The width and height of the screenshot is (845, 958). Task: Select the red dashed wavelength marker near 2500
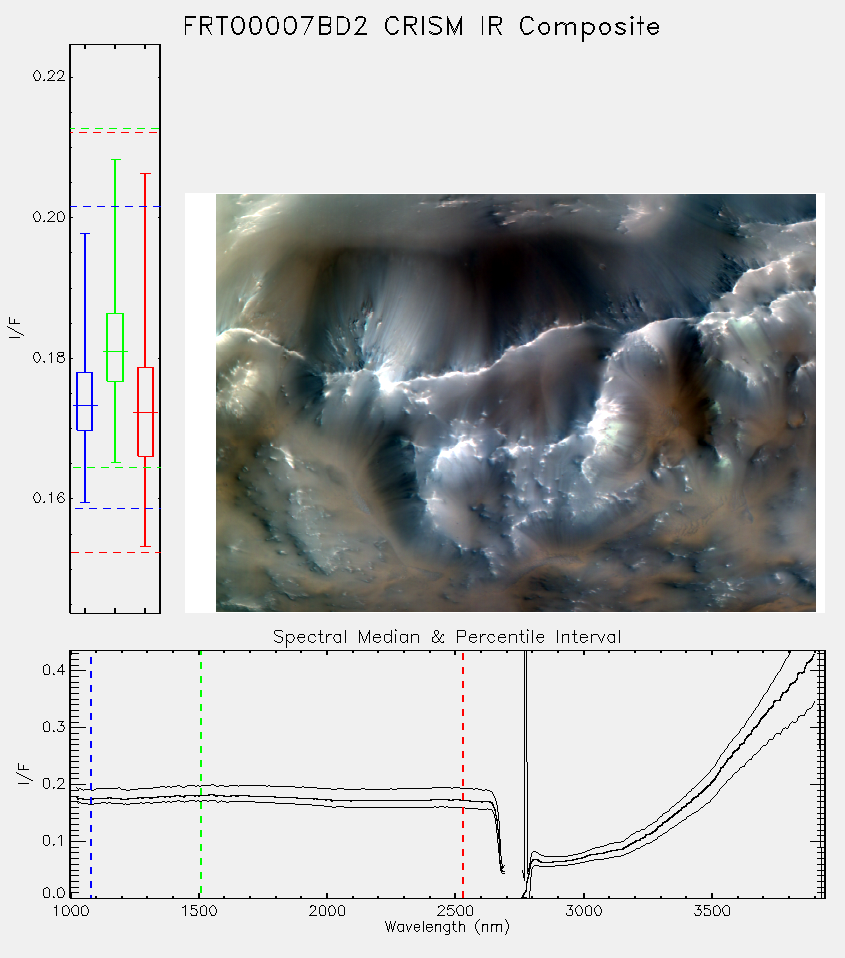tap(463, 774)
